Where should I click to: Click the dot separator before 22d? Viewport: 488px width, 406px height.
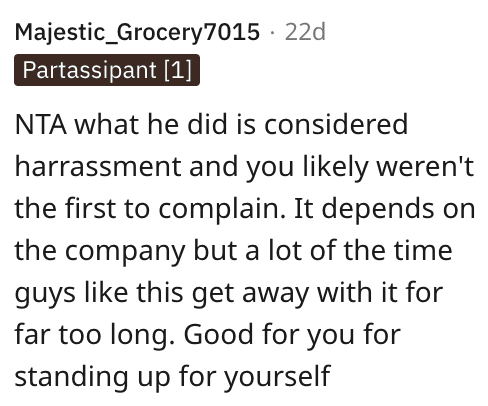click(x=272, y=32)
